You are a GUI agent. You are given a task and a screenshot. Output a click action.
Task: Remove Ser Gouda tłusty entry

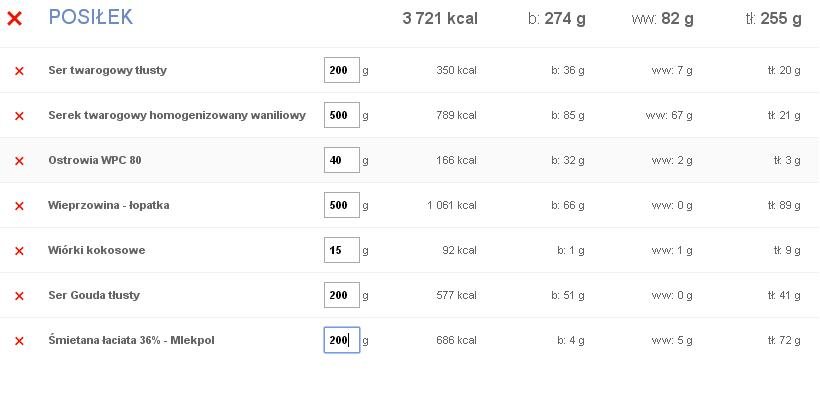point(19,296)
